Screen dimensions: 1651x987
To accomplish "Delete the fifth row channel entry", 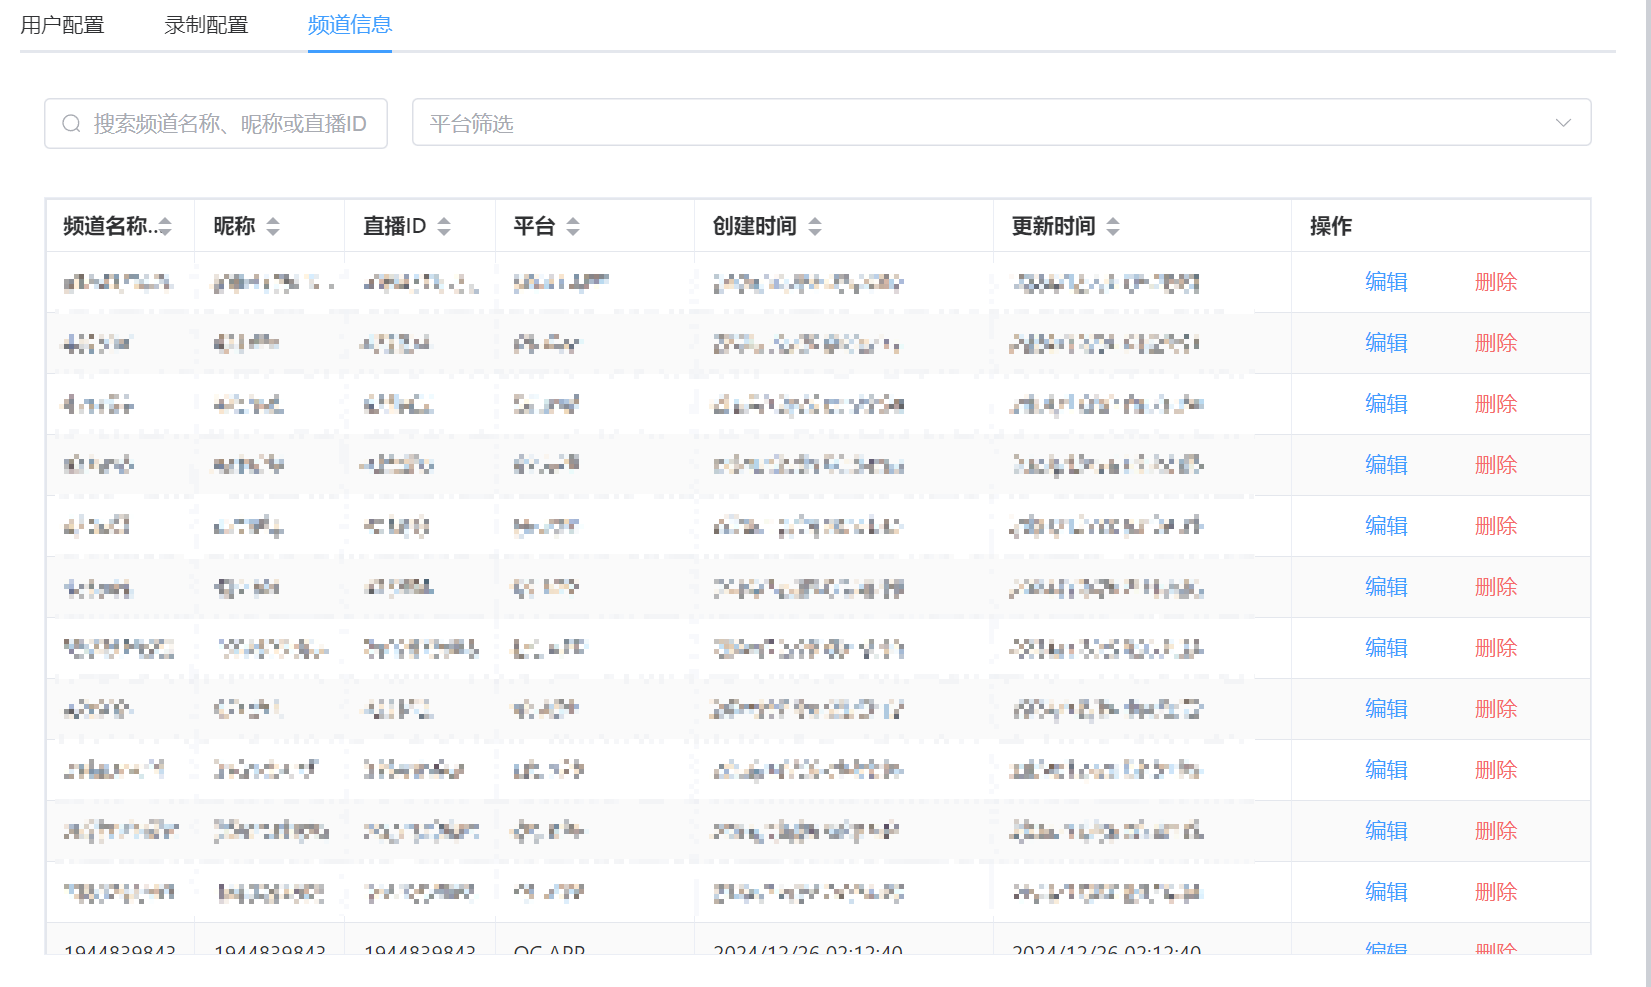I will (1496, 526).
